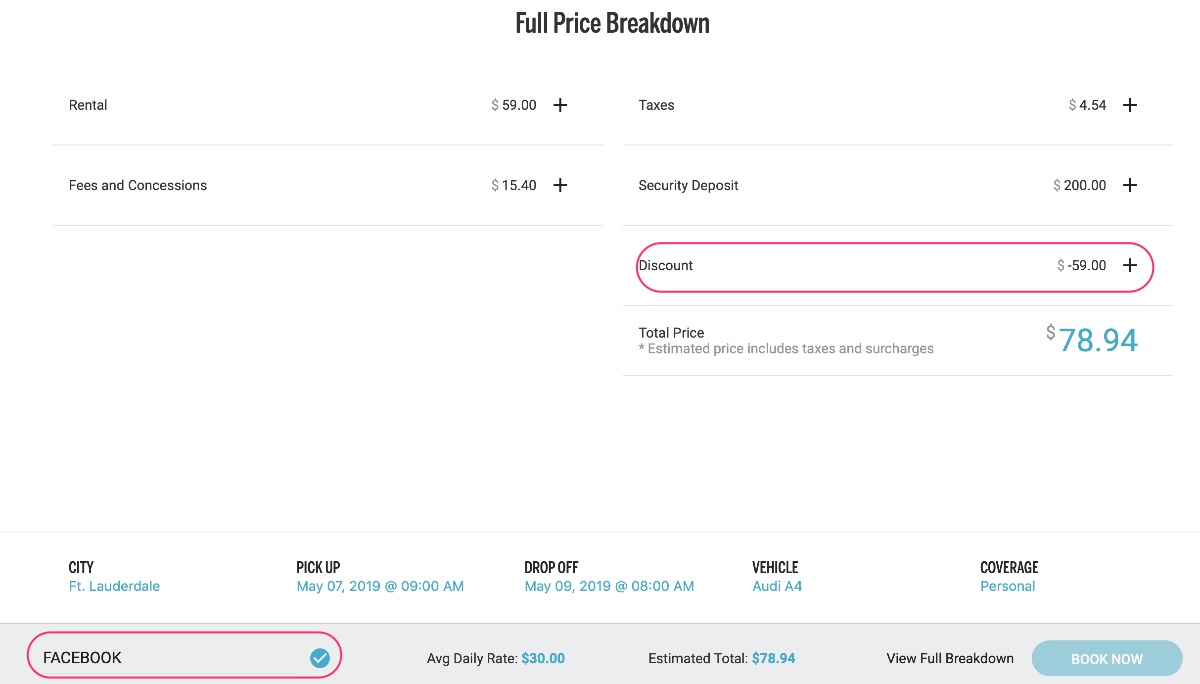Expand the Fees and Concessions row

[560, 185]
